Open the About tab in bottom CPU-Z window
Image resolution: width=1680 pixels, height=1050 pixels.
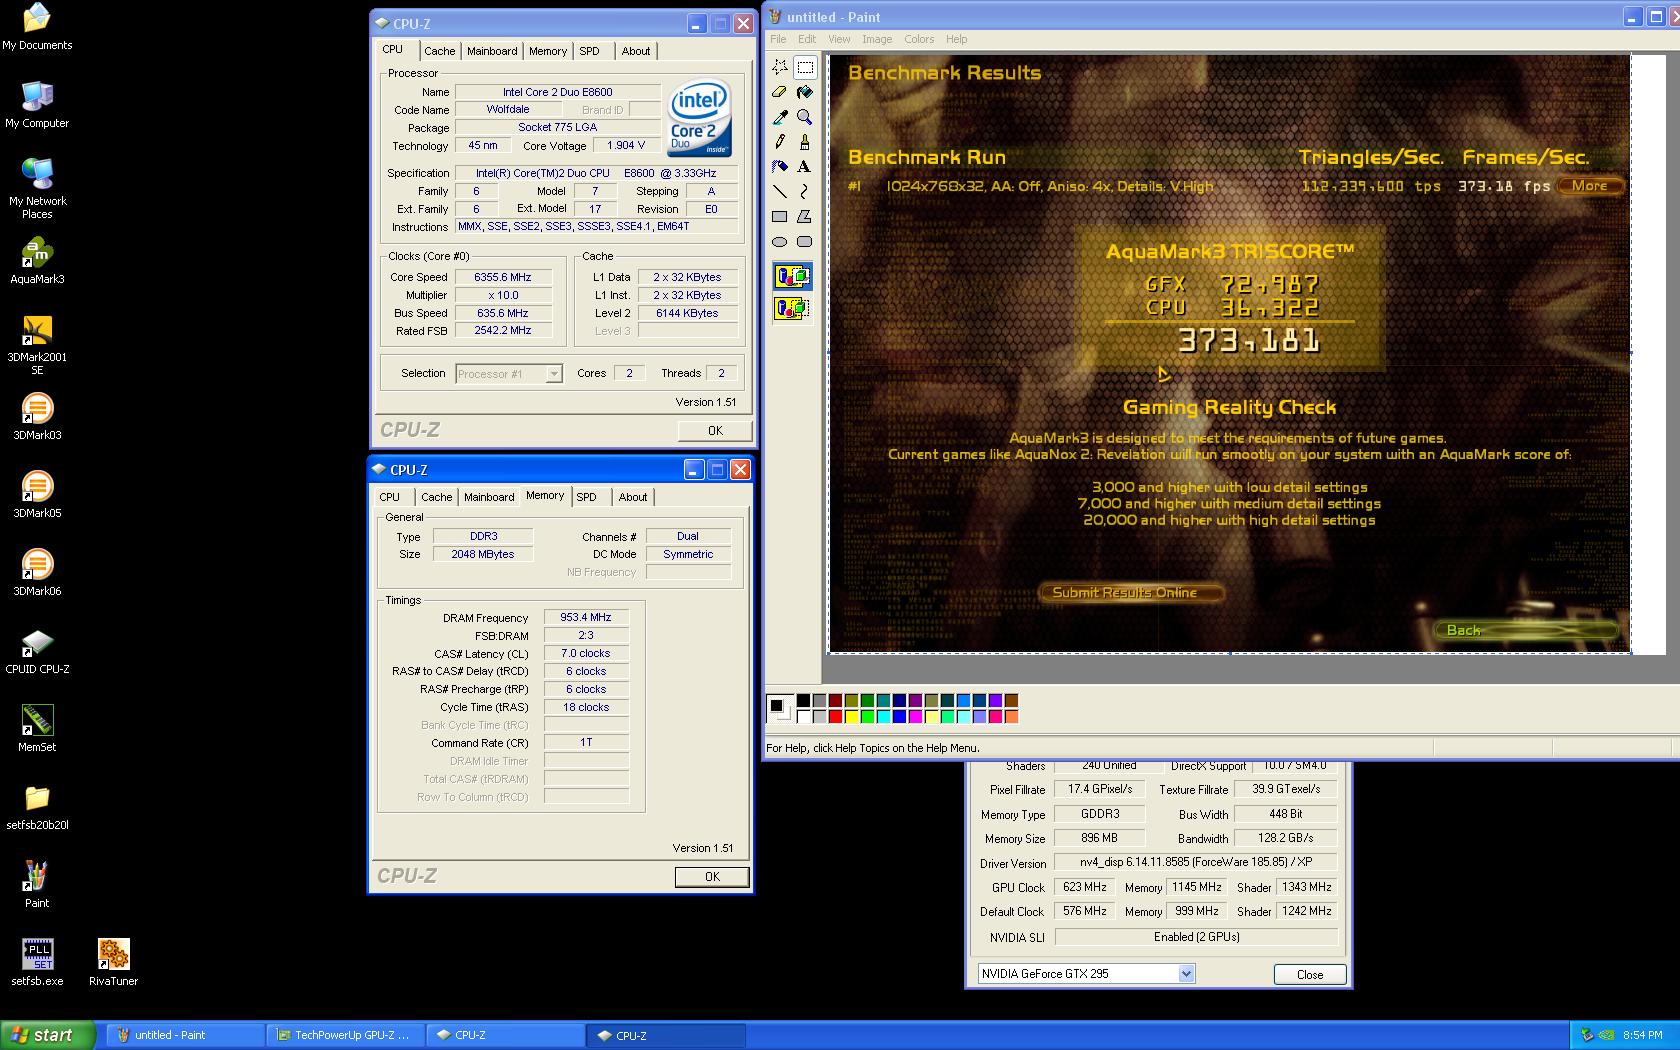(x=633, y=497)
